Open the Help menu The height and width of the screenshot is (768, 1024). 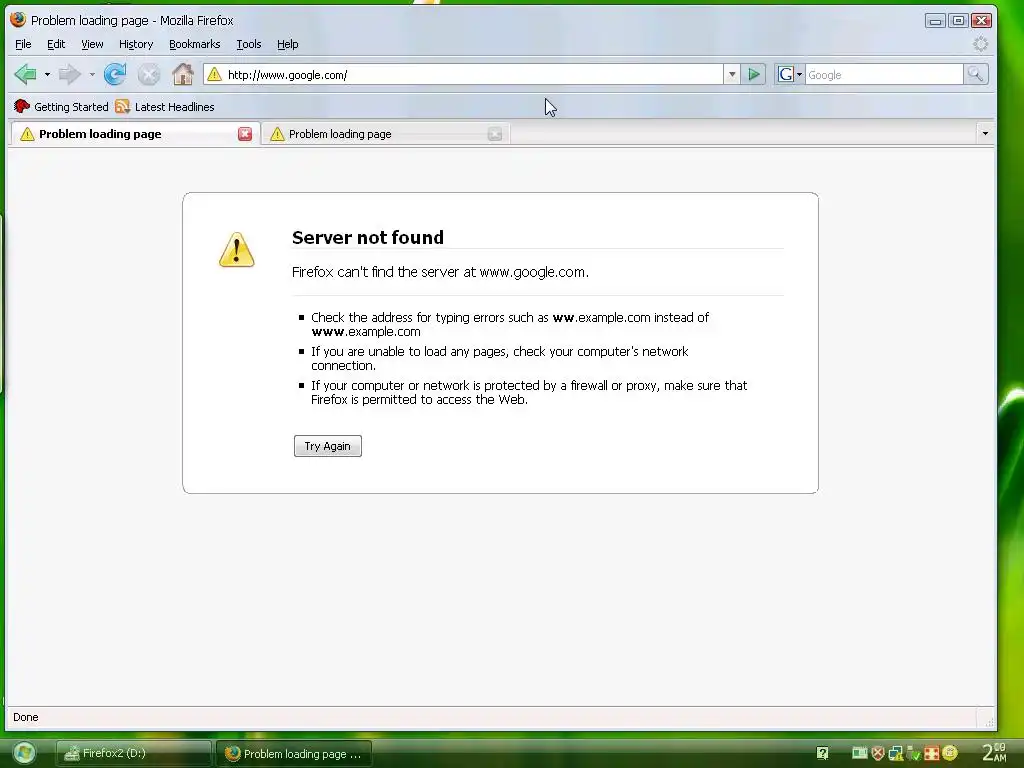287,44
